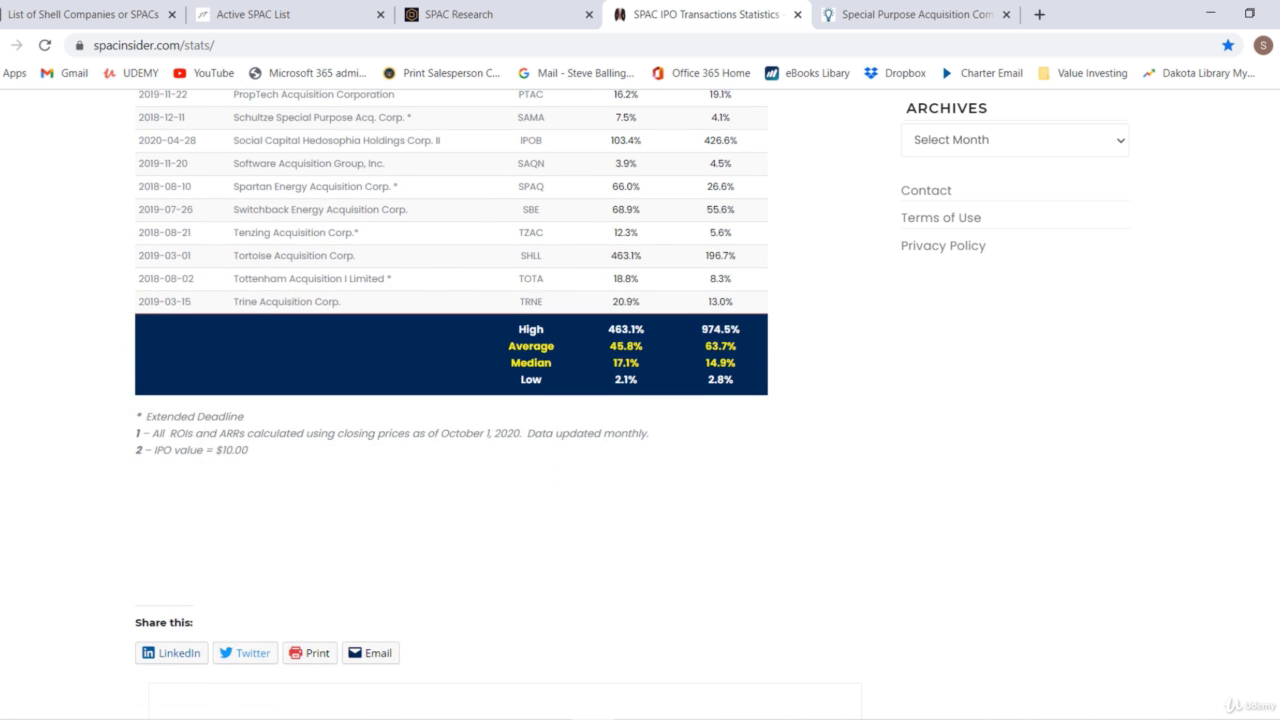
Task: Reload the current page
Action: point(45,45)
